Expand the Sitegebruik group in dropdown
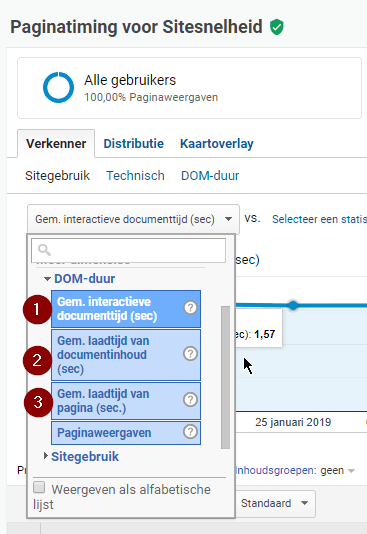 [x=46, y=456]
